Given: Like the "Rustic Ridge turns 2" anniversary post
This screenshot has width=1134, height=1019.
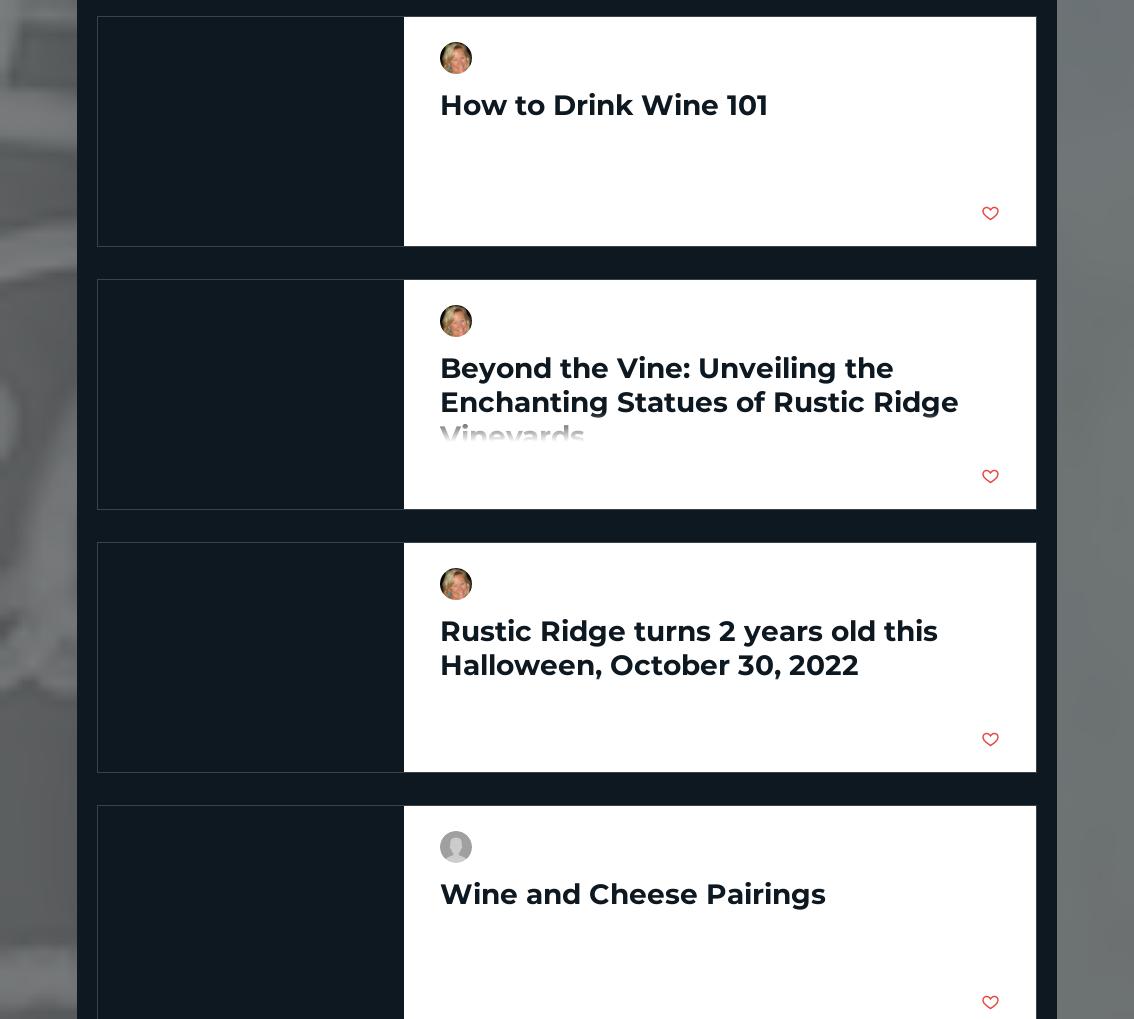Looking at the screenshot, I should [990, 740].
